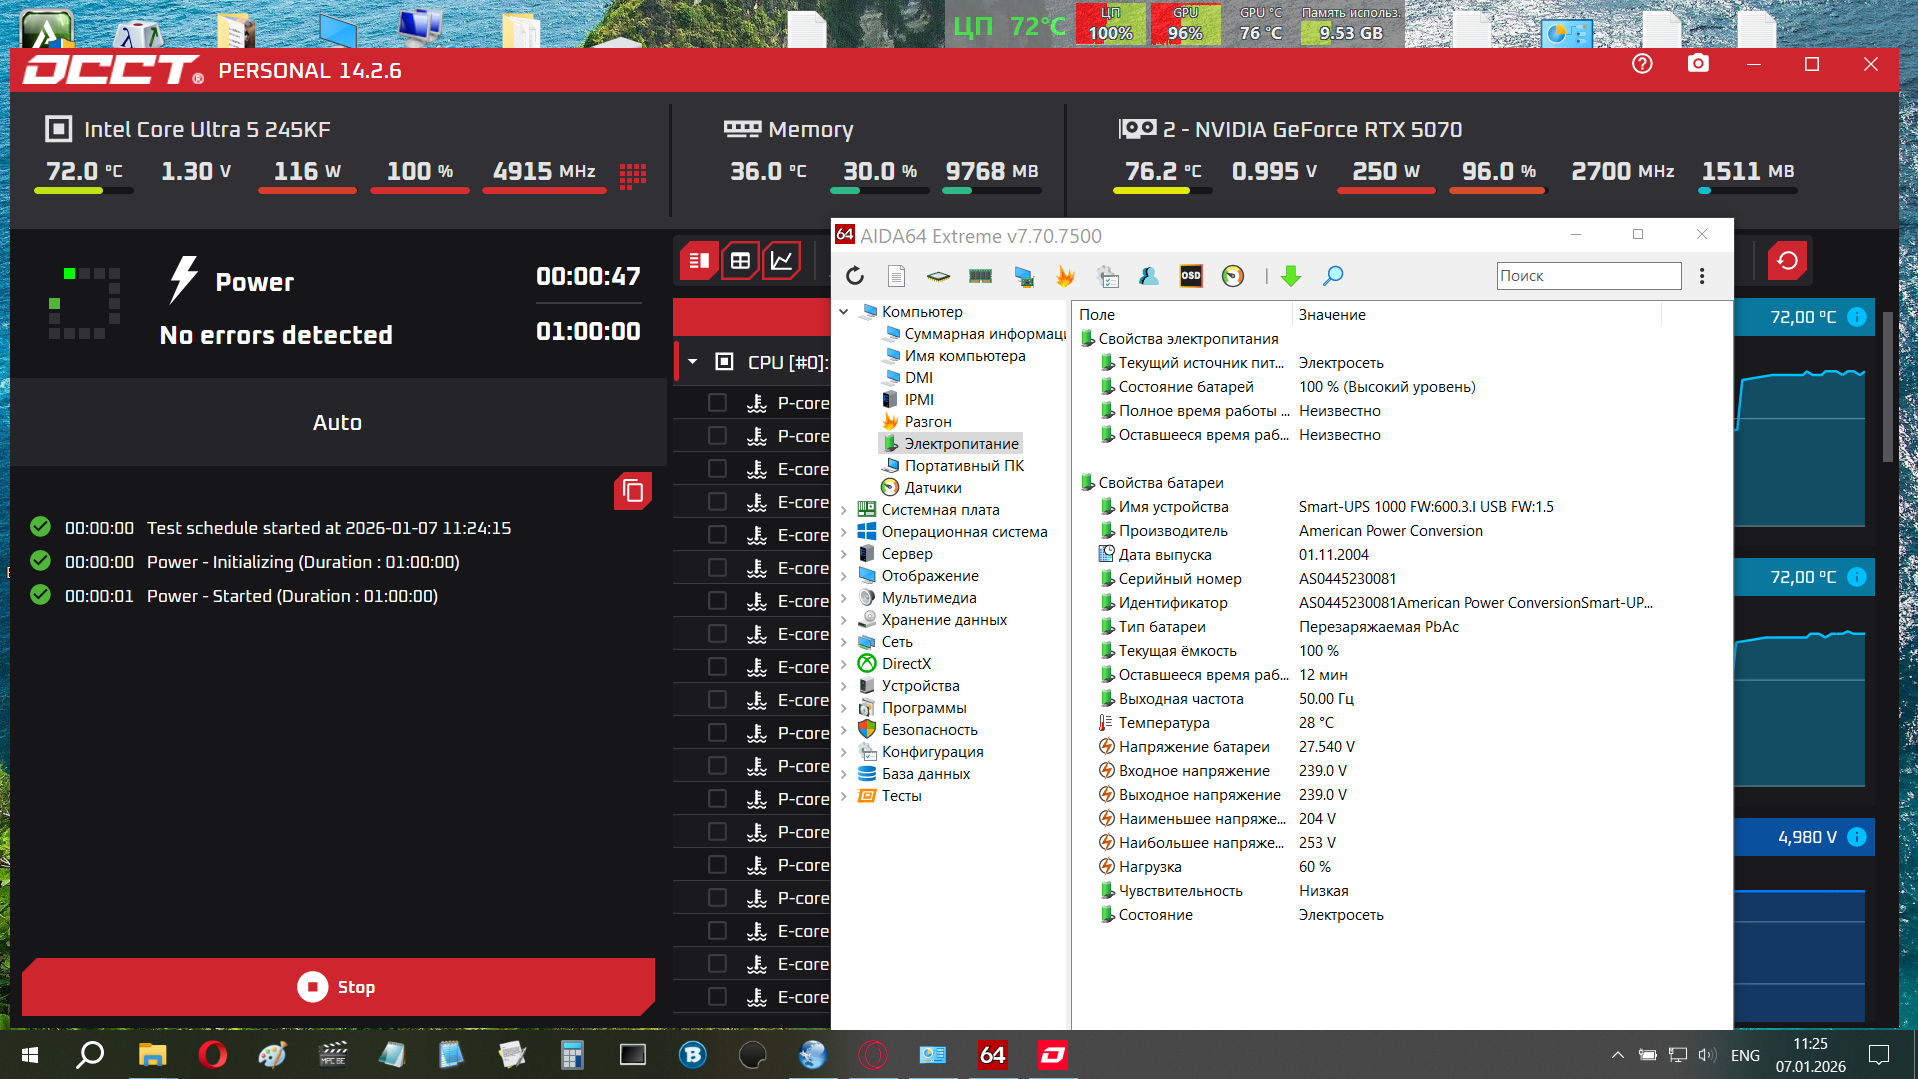Viewport: 1918px width, 1079px height.
Task: Expand the Мультимедиа tree node
Action: click(844, 598)
